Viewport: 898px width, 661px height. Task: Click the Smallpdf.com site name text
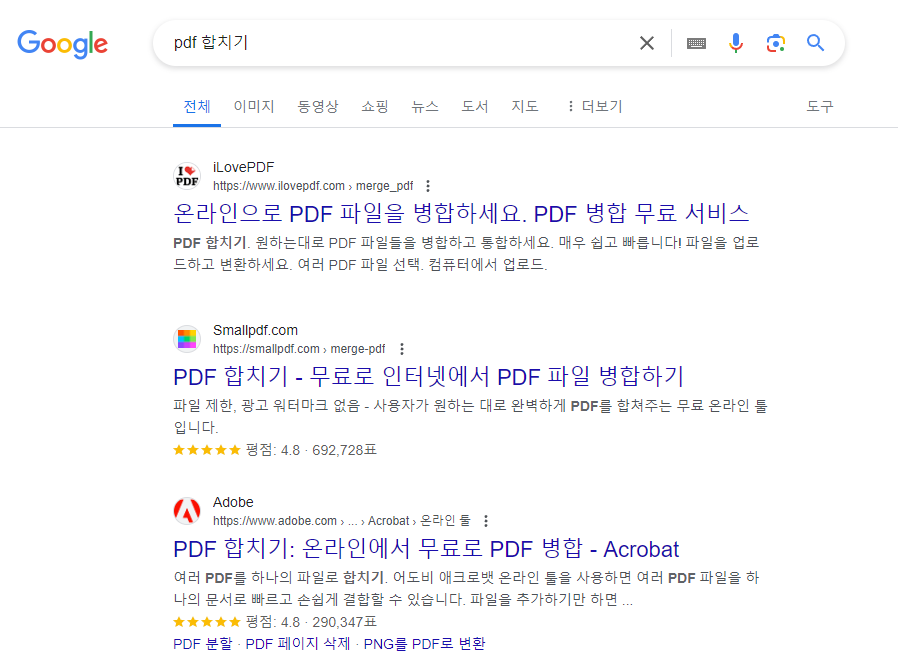pos(255,330)
